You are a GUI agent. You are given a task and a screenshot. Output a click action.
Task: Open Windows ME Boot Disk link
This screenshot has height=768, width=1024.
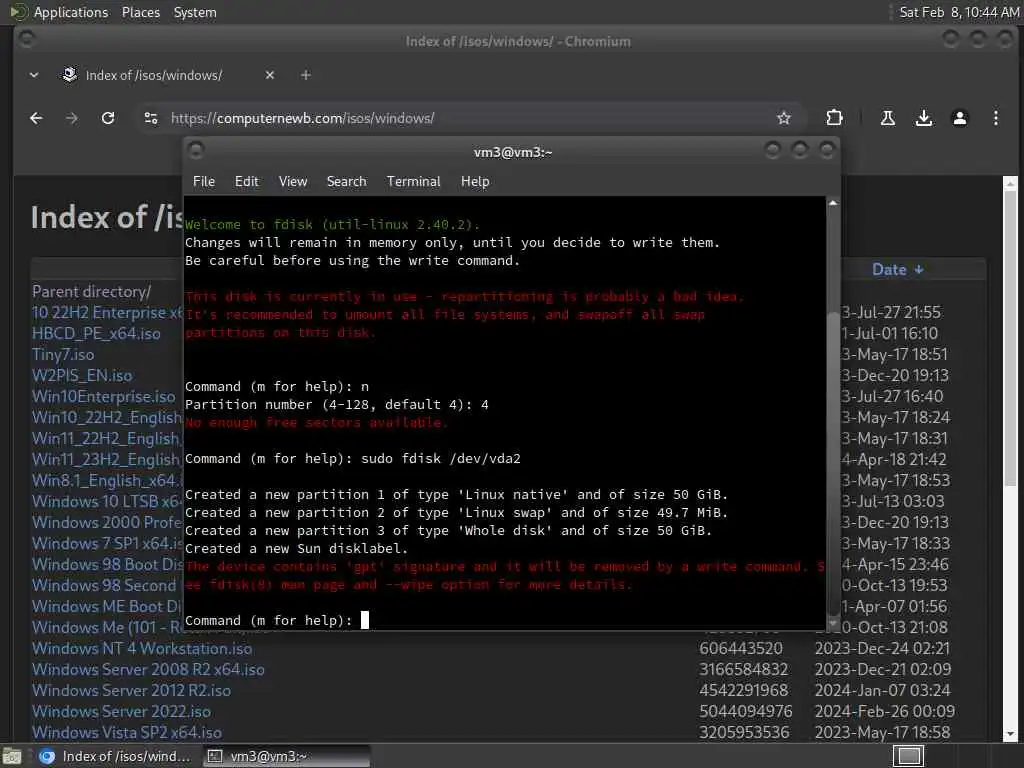click(x=106, y=607)
